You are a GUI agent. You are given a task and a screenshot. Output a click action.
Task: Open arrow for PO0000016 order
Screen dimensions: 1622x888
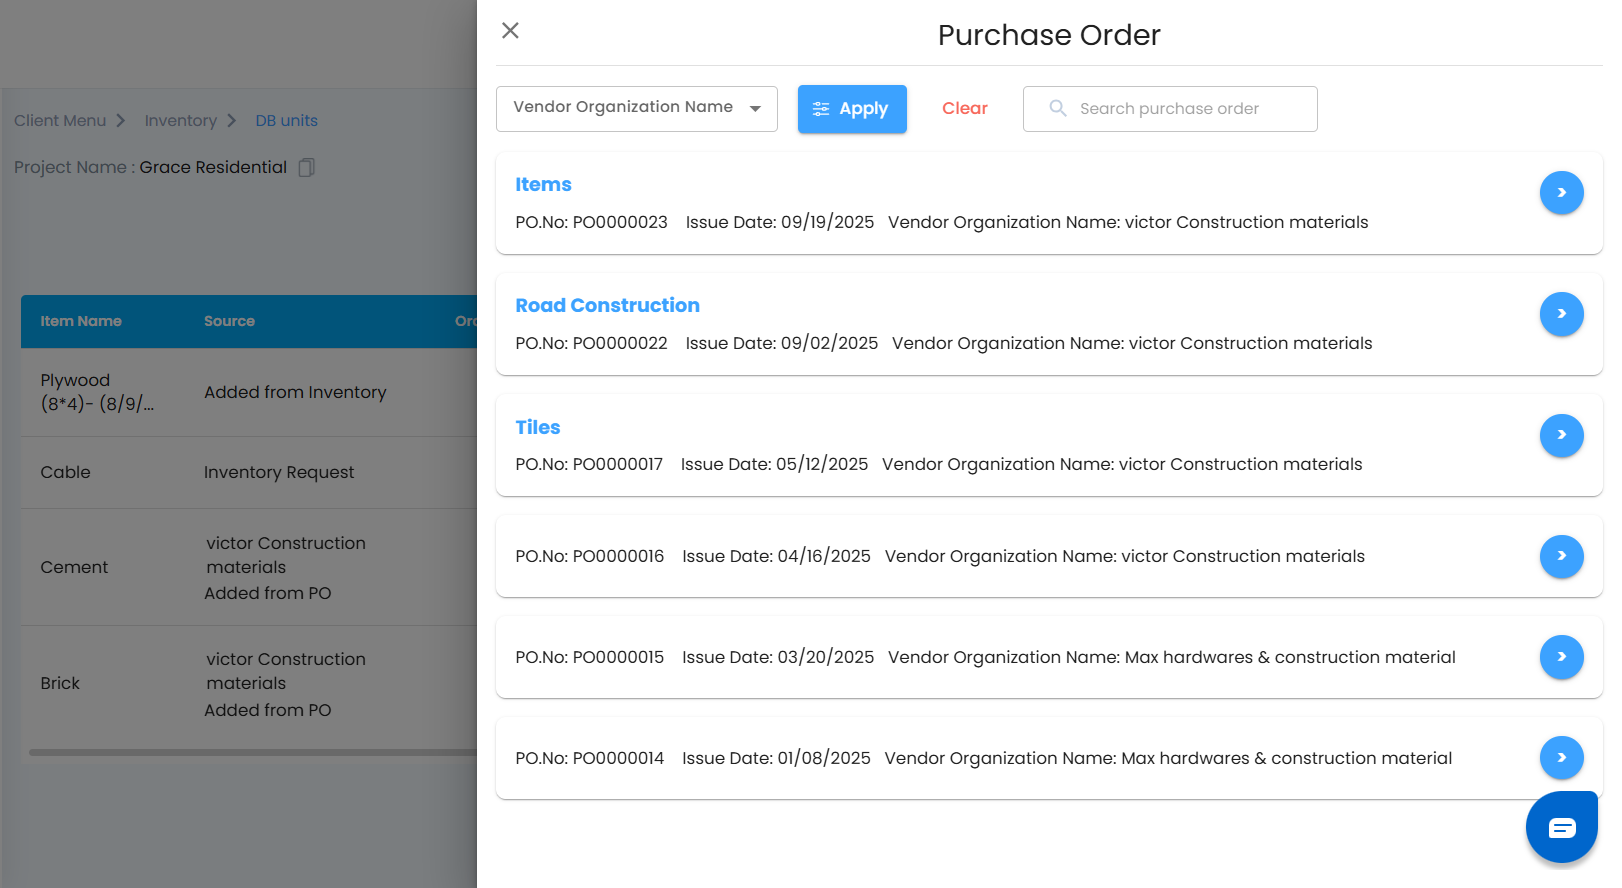coord(1560,556)
